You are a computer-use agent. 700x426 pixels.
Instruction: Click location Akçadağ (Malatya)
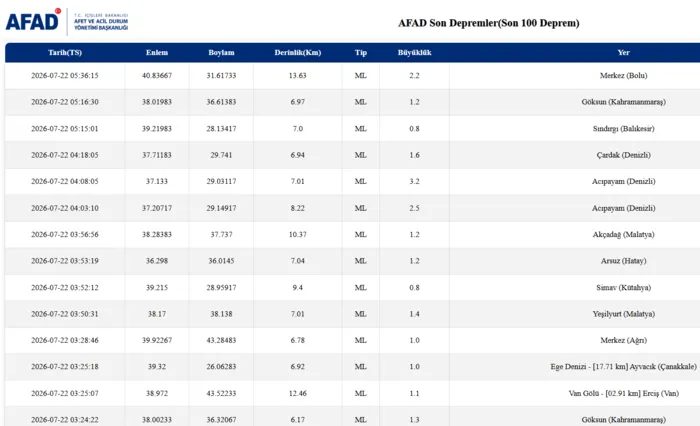(623, 234)
